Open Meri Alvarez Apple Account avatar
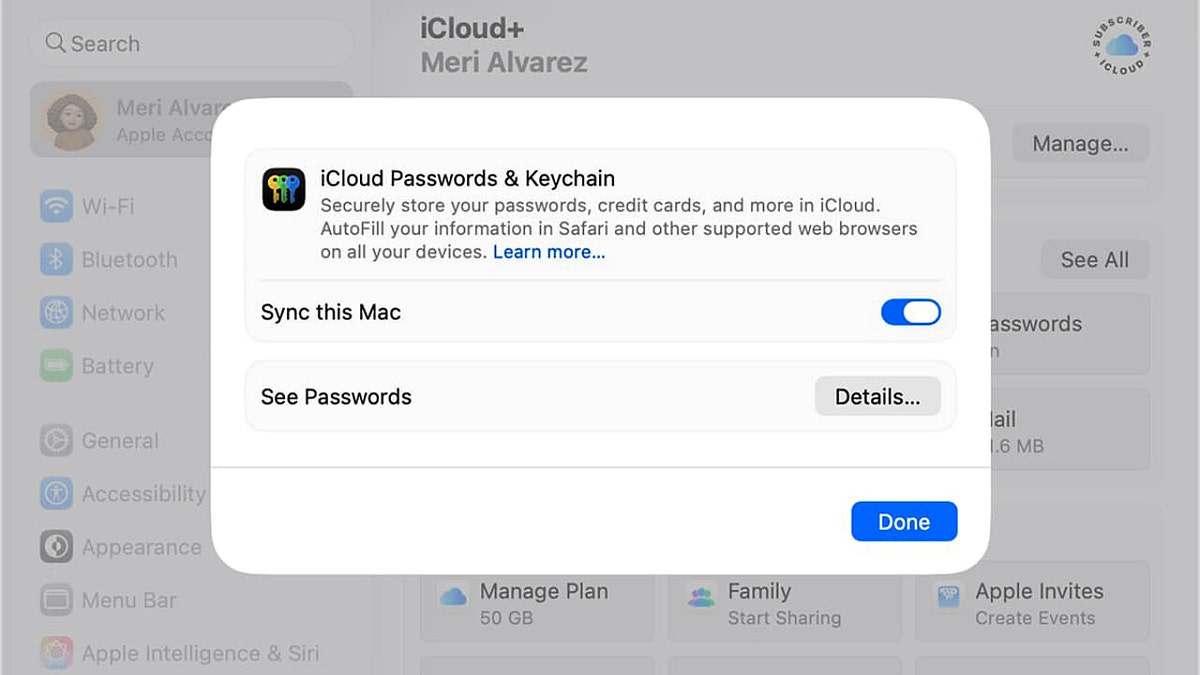1200x675 pixels. 70,119
